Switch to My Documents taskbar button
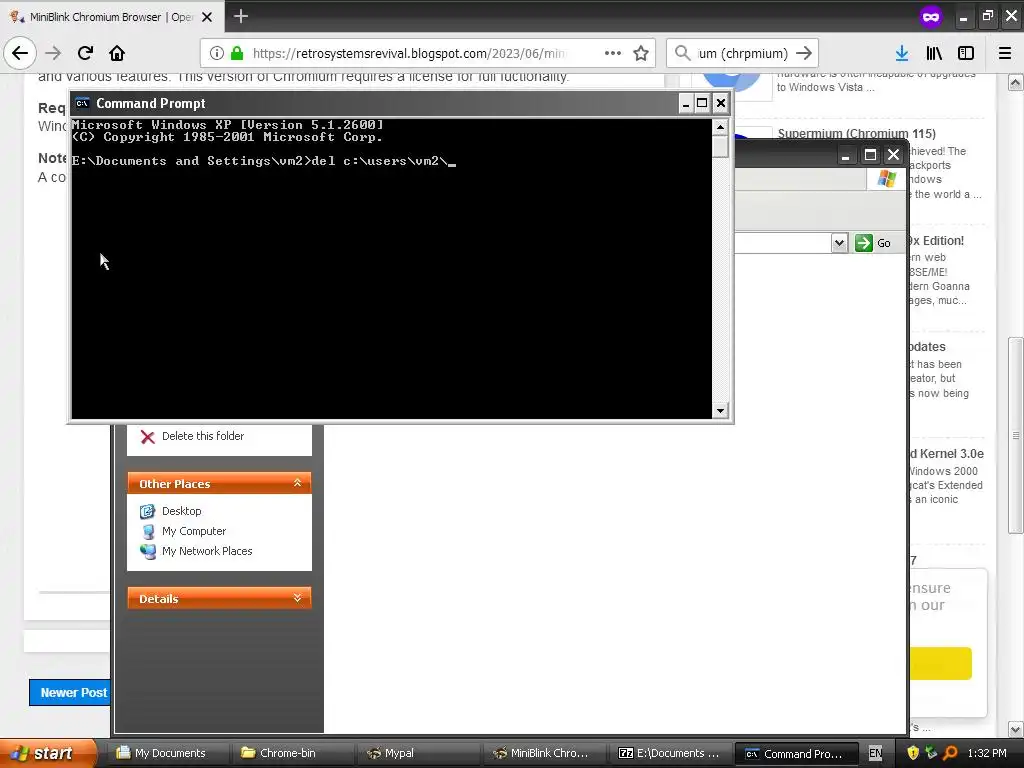 [x=168, y=753]
